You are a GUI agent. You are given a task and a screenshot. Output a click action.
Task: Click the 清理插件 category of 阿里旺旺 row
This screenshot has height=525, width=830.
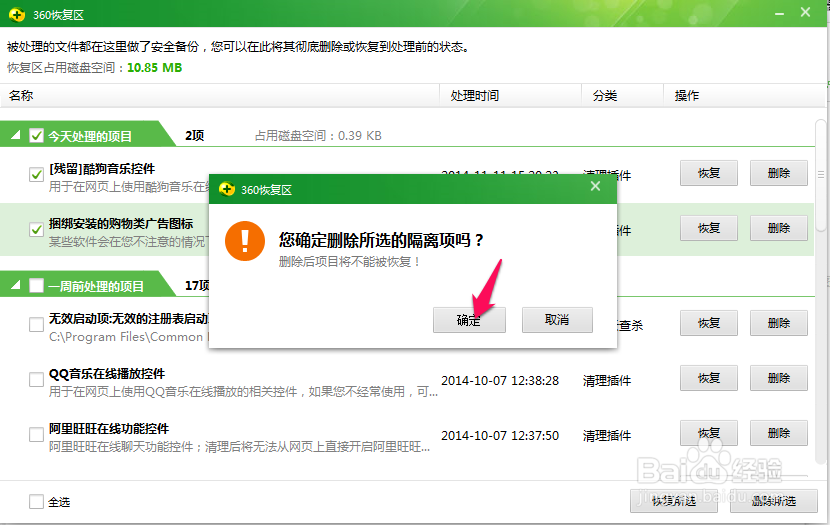[x=607, y=436]
